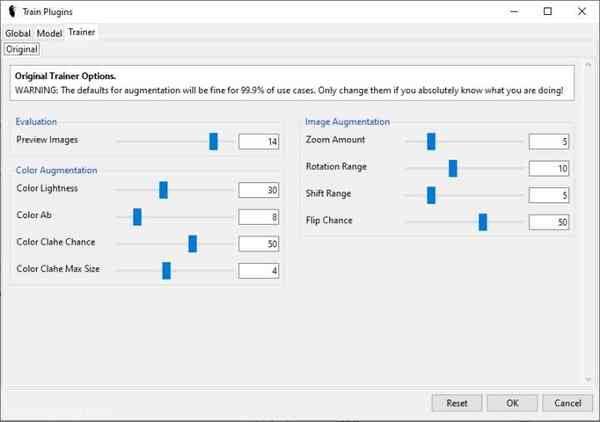Click the Shift Range slider handle
The image size is (600, 422).
[x=431, y=195]
